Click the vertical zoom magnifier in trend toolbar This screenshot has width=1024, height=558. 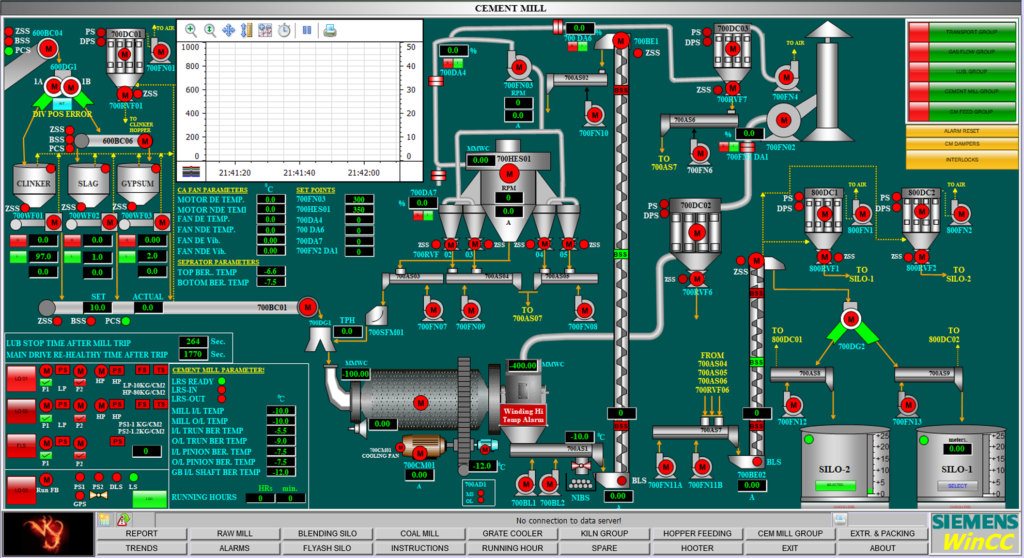pyautogui.click(x=210, y=30)
